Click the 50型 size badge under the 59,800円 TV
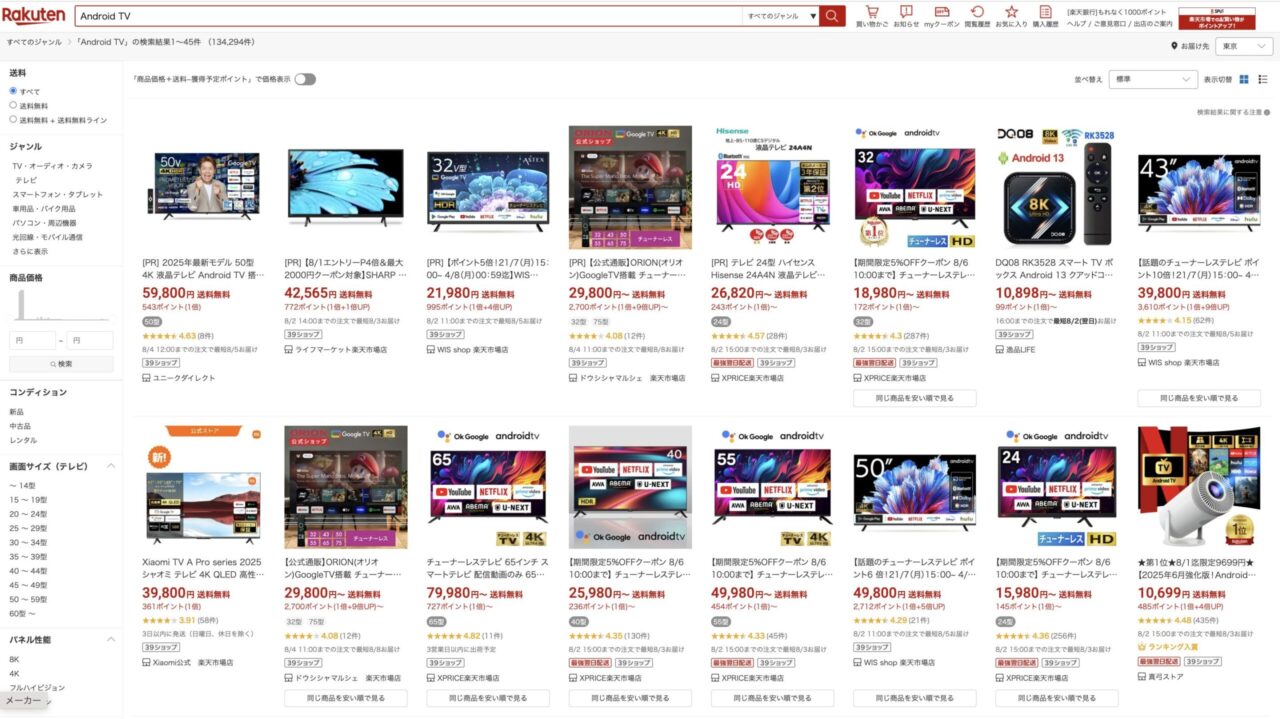The height and width of the screenshot is (719, 1280). pyautogui.click(x=152, y=322)
